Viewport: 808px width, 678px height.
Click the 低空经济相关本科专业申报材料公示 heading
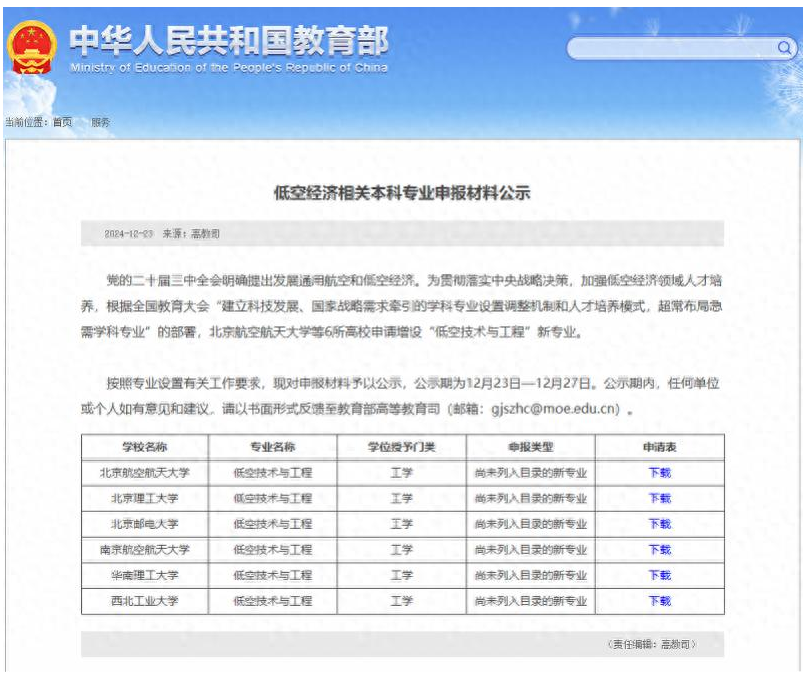point(402,193)
